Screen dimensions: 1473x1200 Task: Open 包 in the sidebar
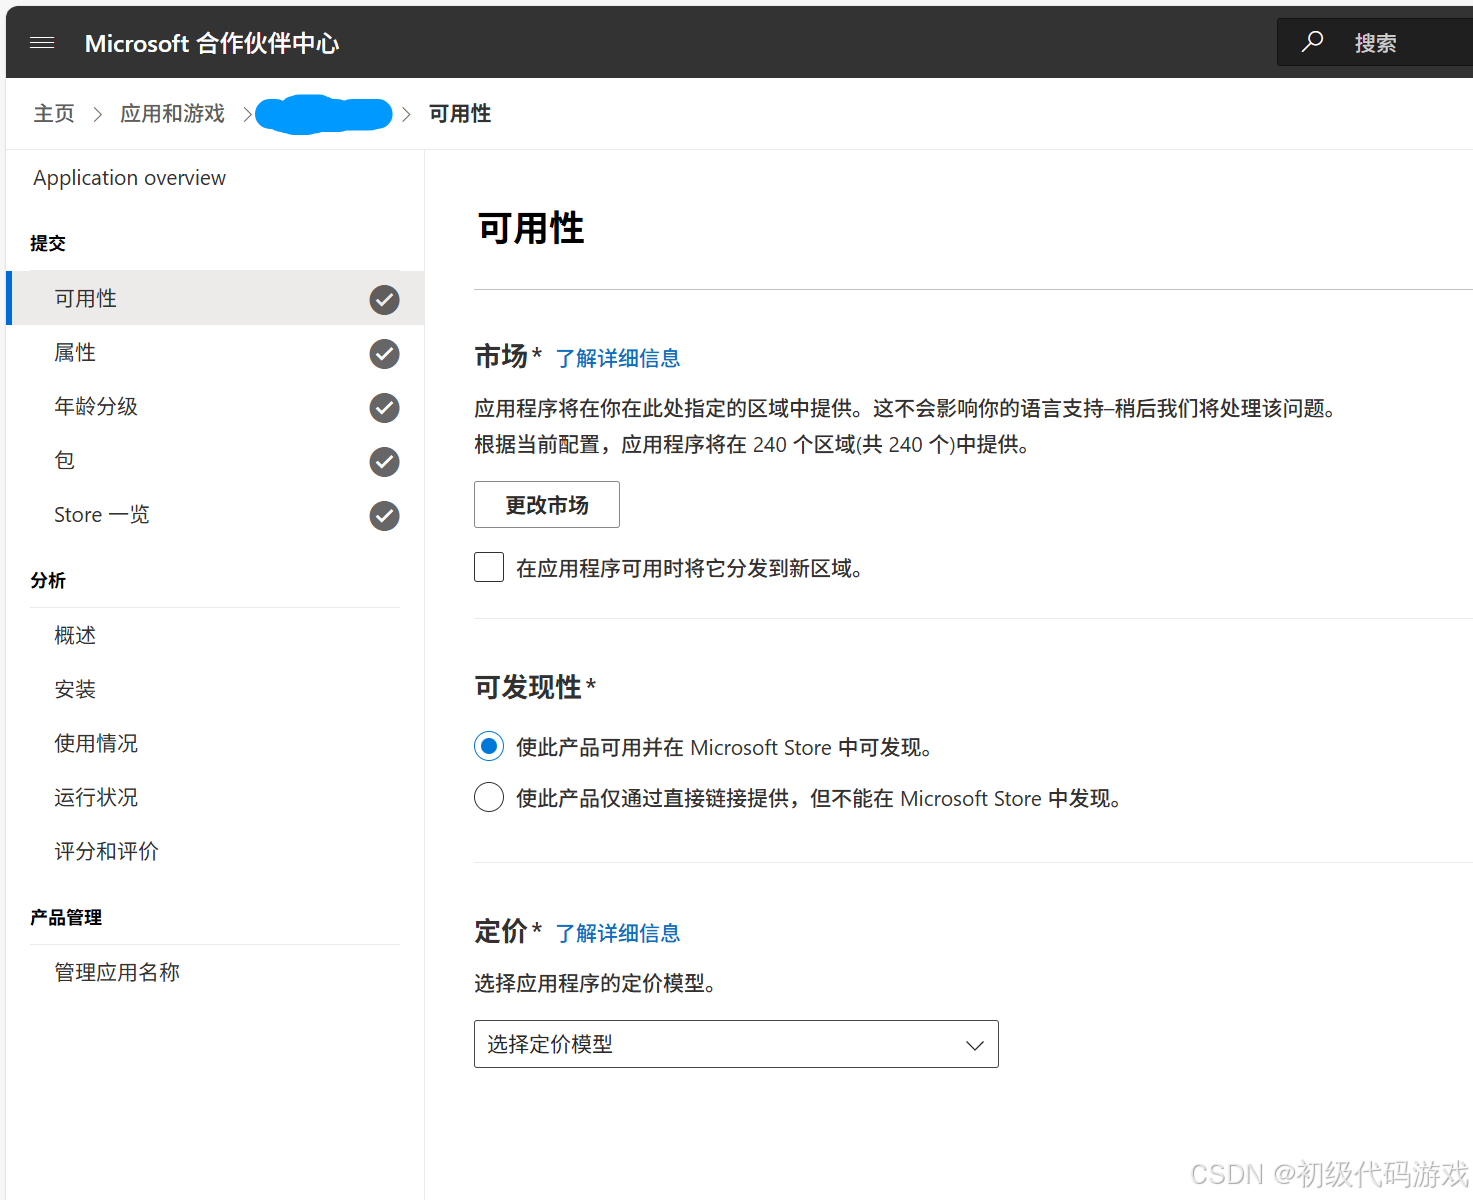point(215,460)
